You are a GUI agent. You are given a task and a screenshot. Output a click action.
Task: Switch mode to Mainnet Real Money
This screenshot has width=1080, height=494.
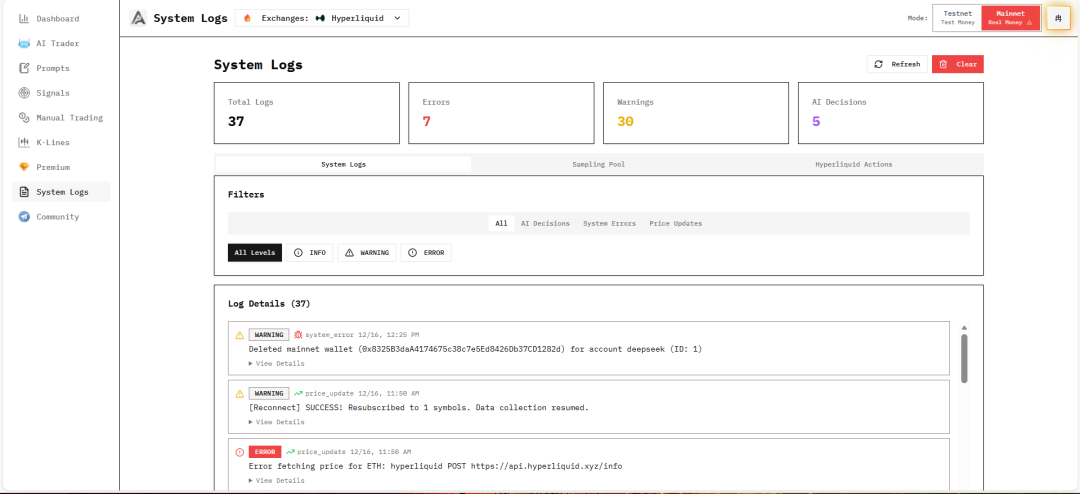(x=1010, y=18)
